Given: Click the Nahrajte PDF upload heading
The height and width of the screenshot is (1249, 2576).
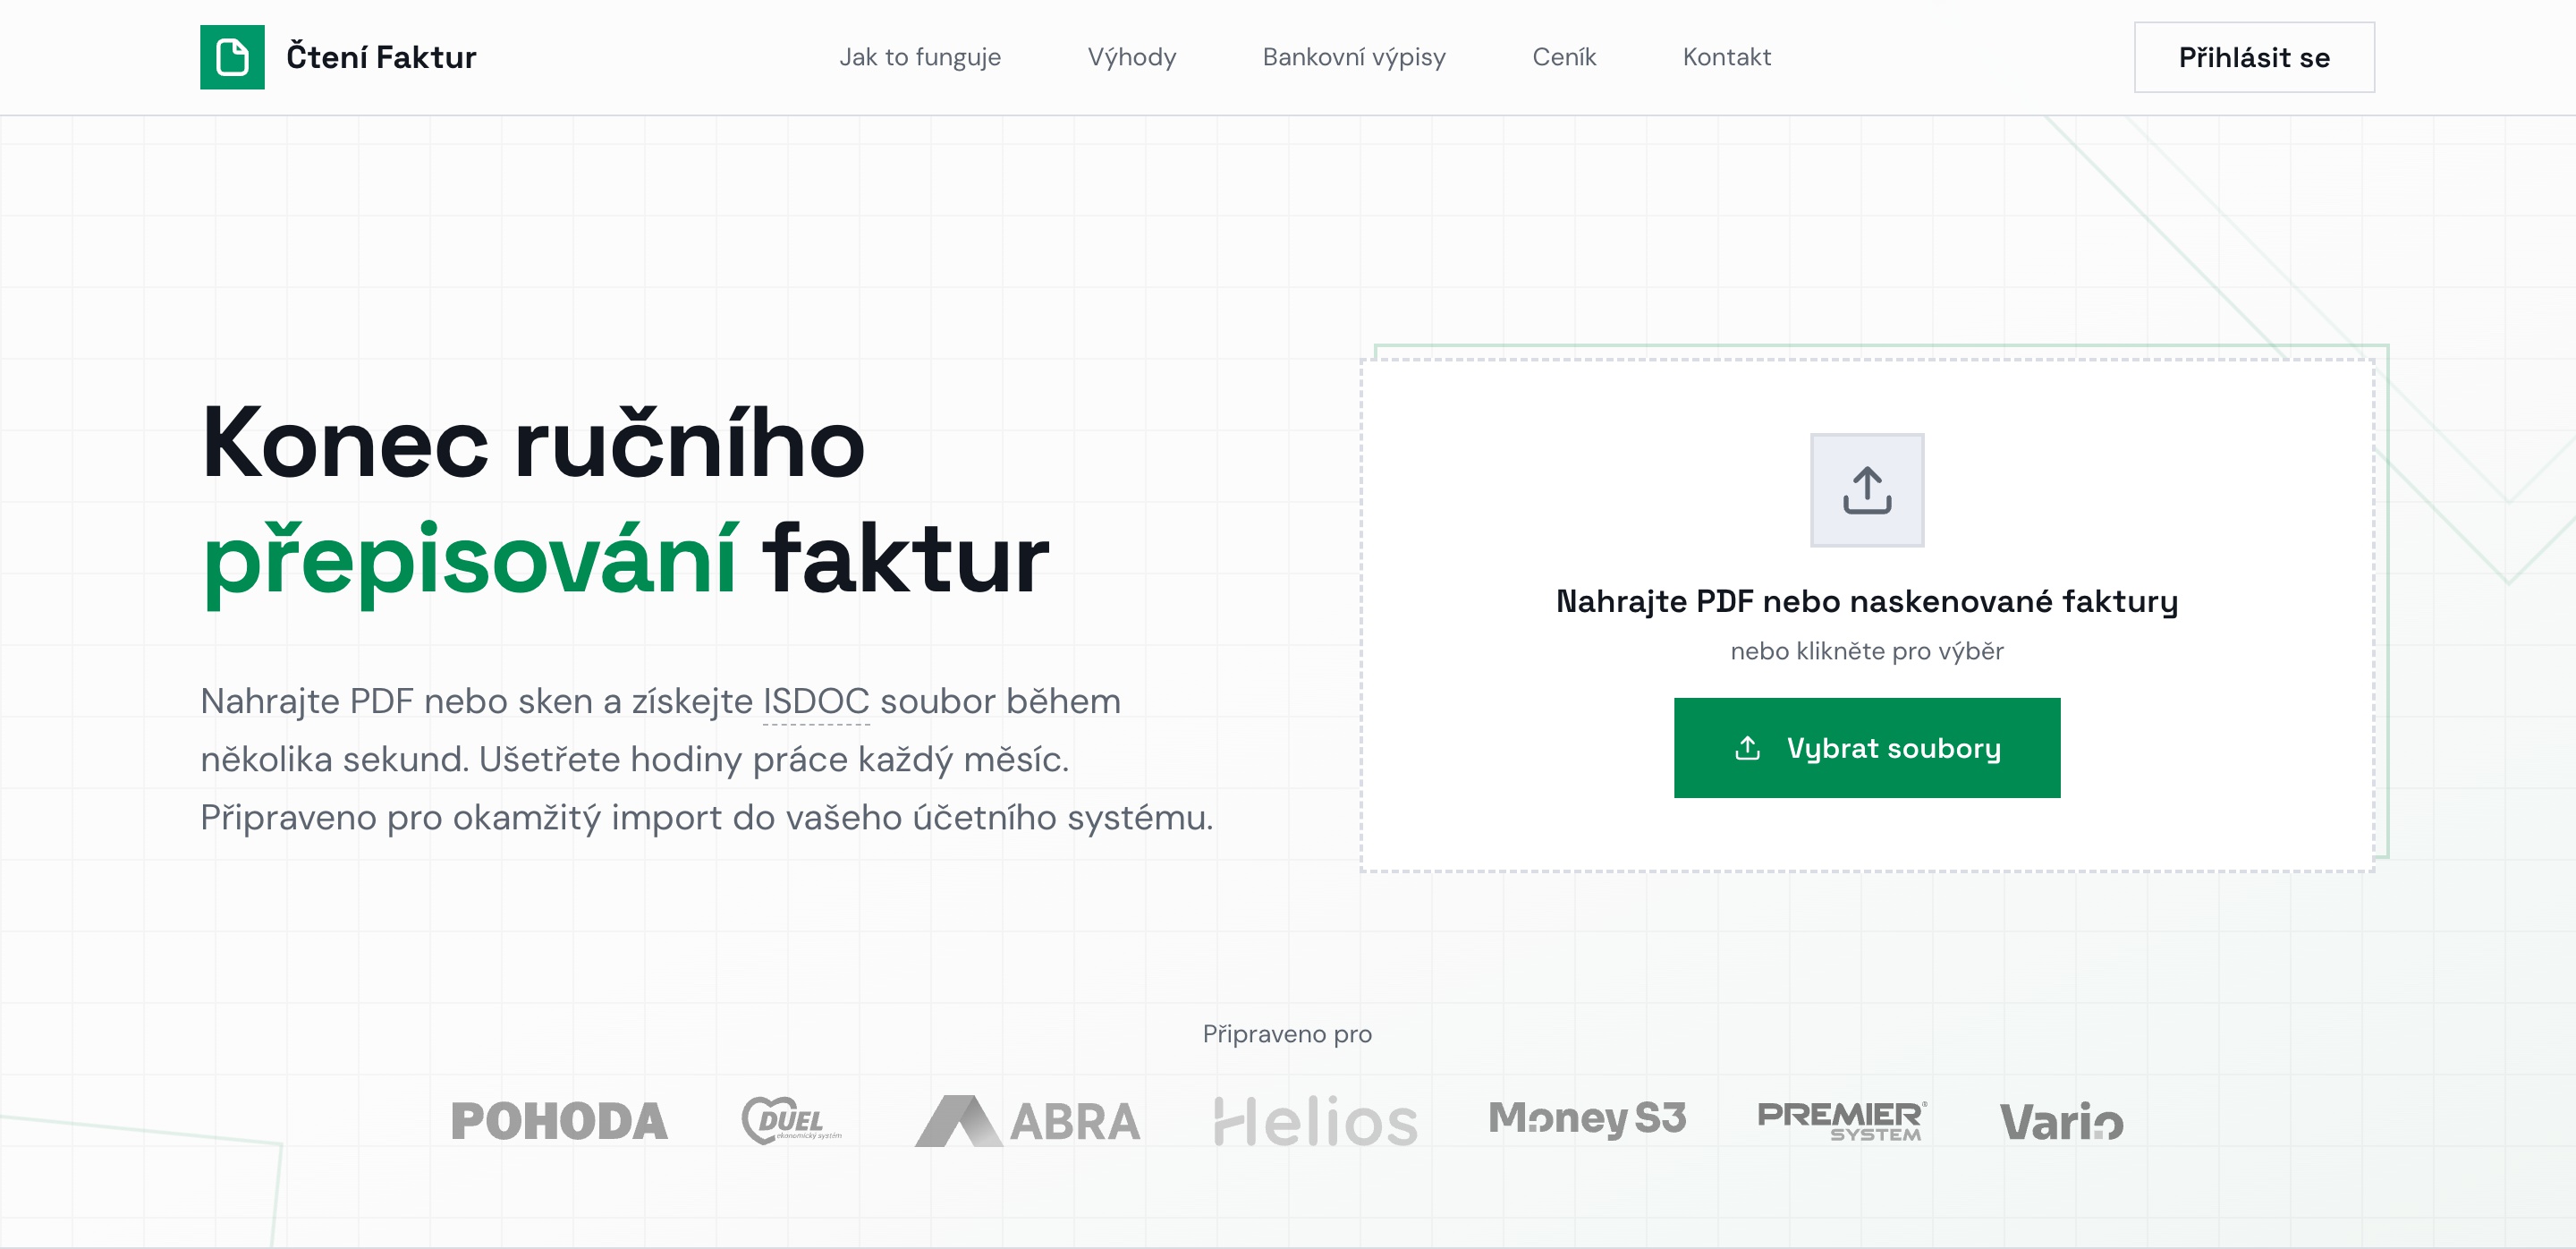Looking at the screenshot, I should click(1866, 601).
